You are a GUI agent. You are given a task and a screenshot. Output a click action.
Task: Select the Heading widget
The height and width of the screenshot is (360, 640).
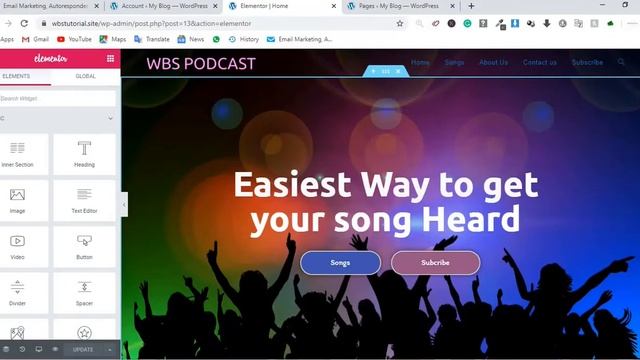(84, 155)
